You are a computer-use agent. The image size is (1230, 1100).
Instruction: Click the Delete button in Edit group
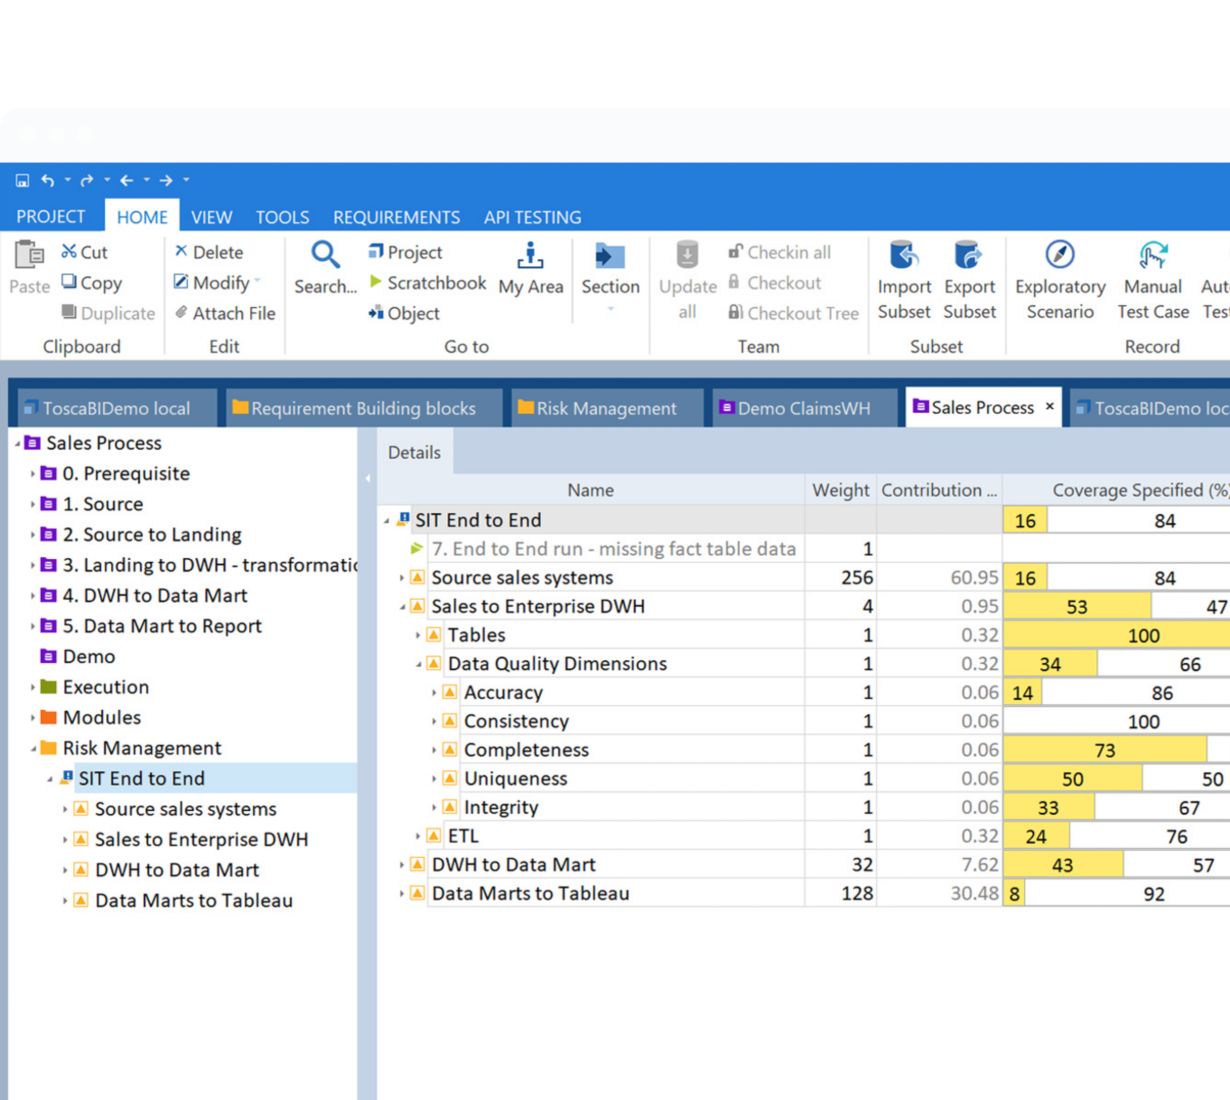(208, 252)
